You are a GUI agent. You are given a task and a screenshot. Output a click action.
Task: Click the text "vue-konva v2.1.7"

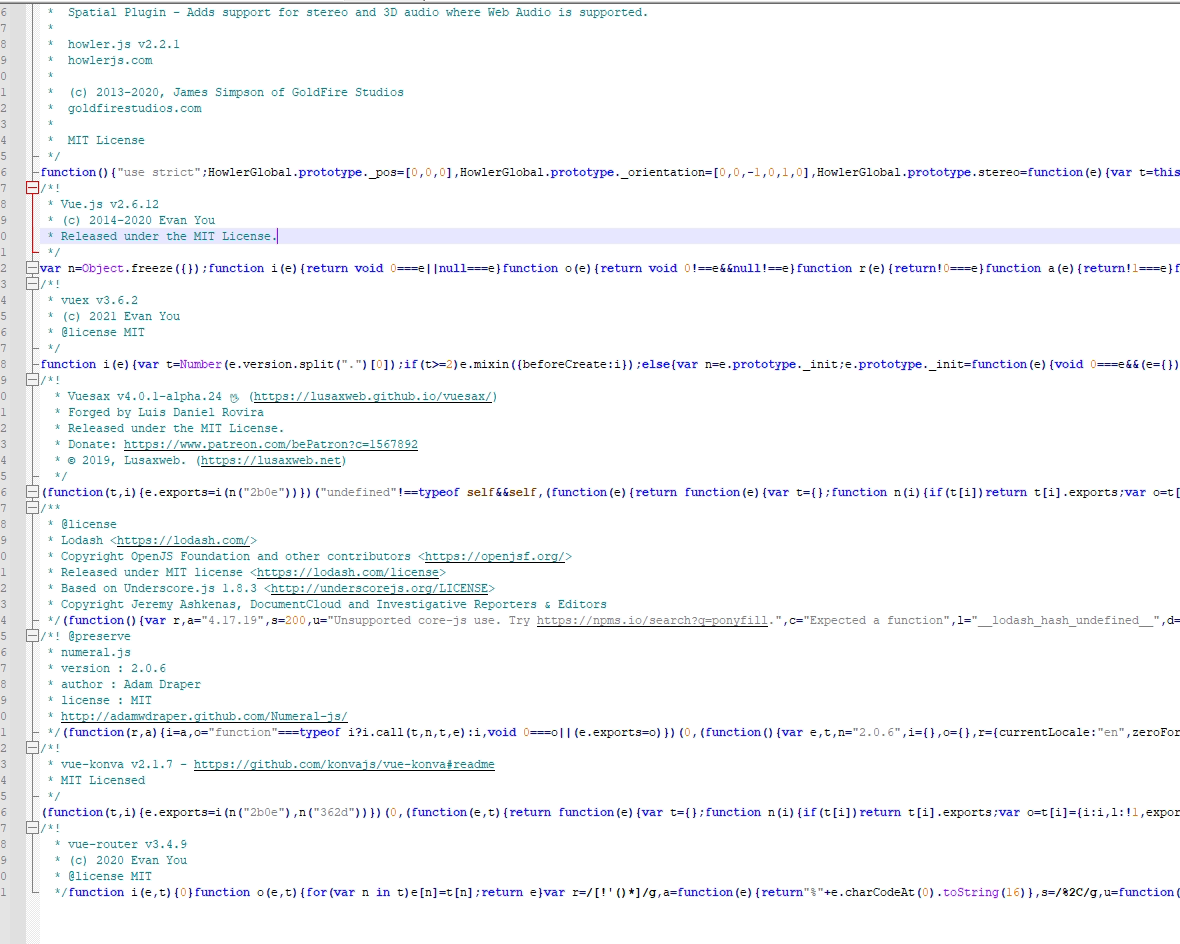pos(117,765)
